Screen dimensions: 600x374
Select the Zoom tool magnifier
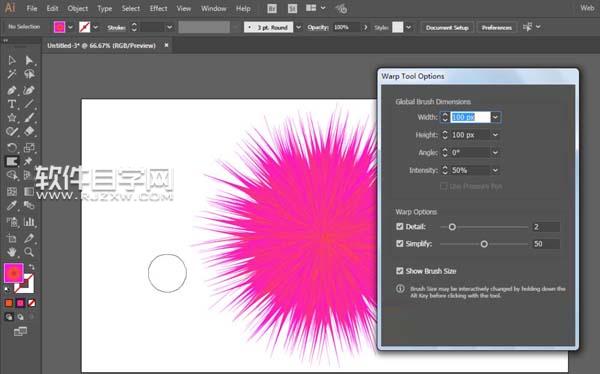point(29,252)
